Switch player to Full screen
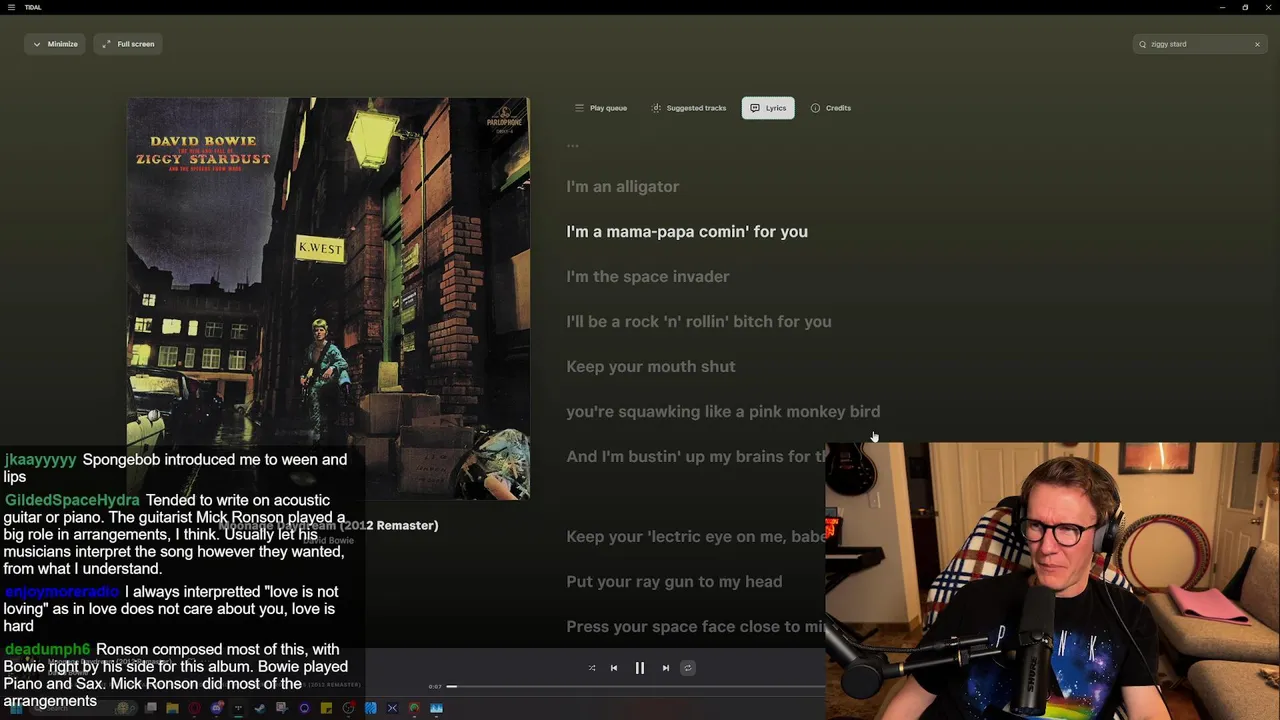Screen dimensions: 1280x720 128,44
